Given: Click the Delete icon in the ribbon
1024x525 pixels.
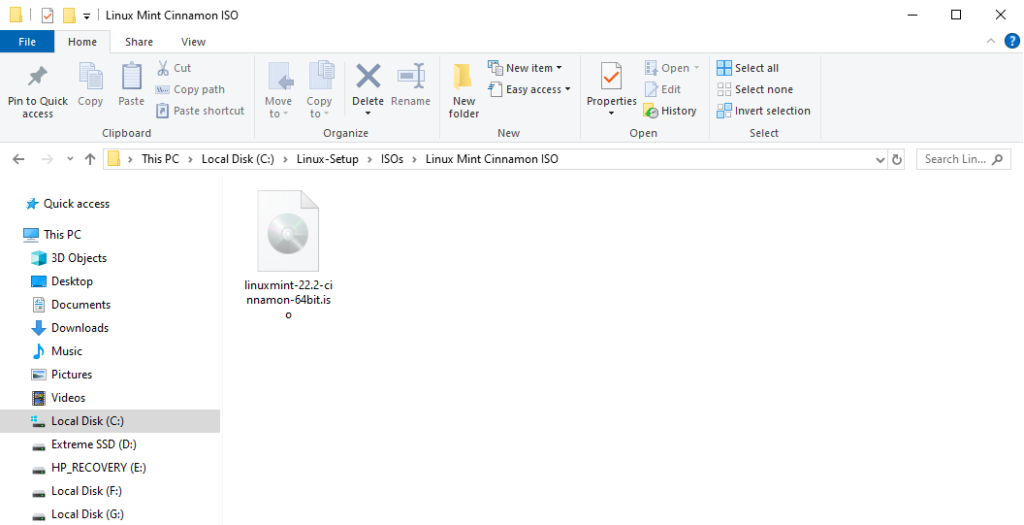Looking at the screenshot, I should click(368, 77).
